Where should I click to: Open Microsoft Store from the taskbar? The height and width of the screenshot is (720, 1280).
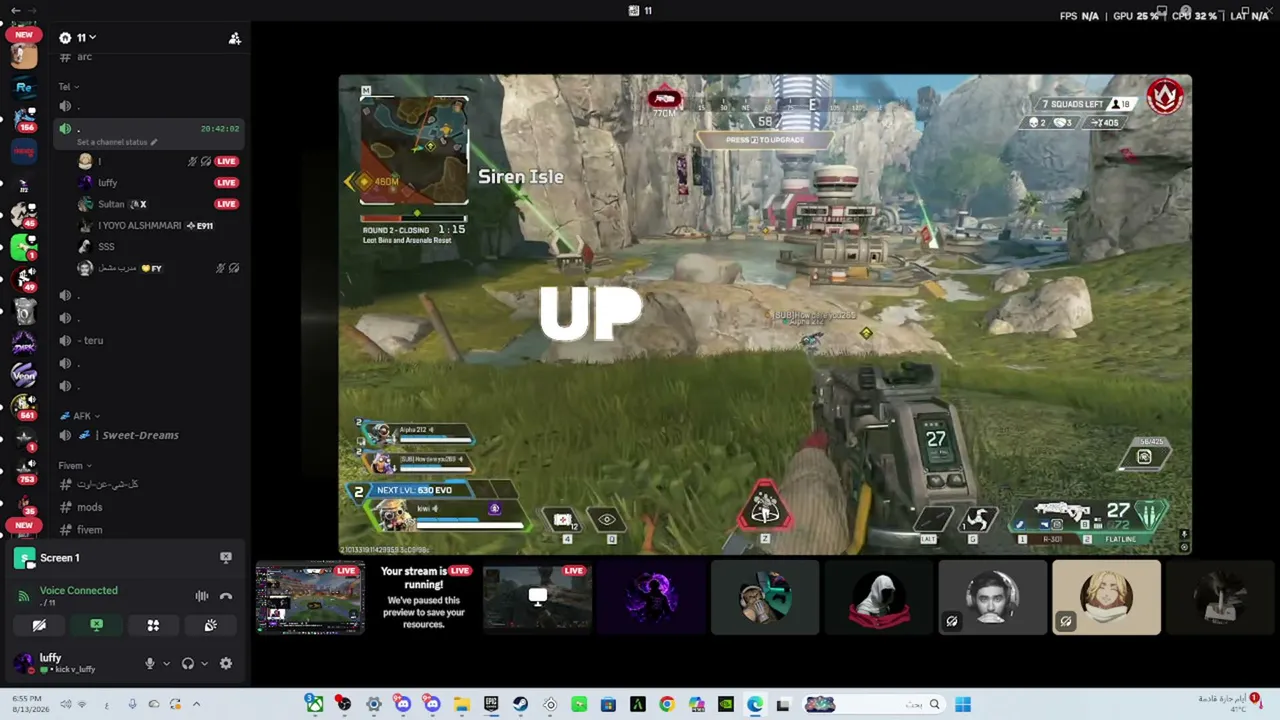coord(608,704)
